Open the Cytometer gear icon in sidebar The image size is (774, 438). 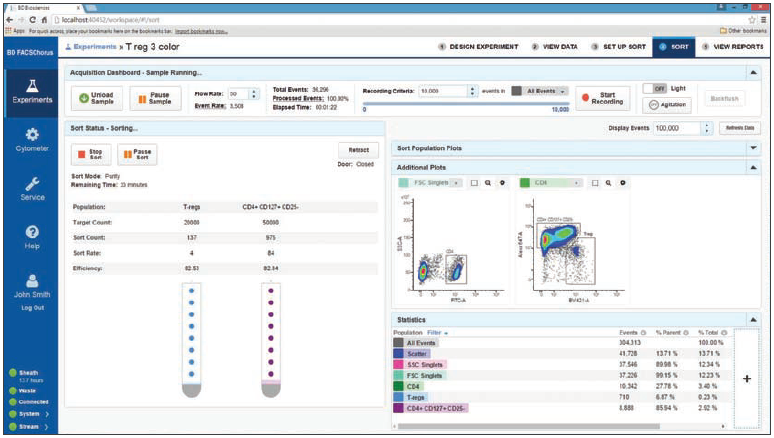tap(32, 134)
